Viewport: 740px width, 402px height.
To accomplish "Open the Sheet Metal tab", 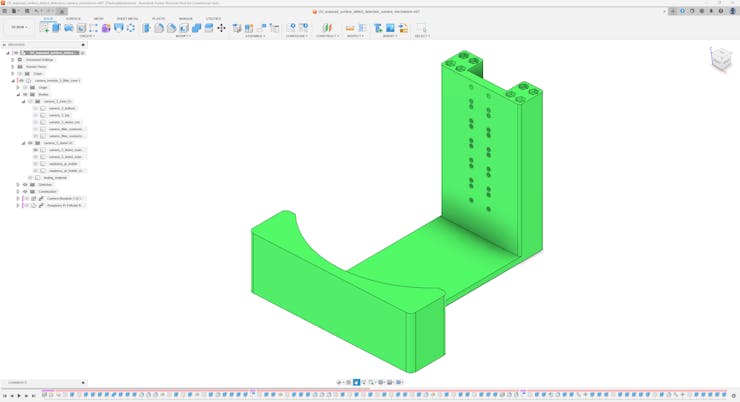I will 127,19.
